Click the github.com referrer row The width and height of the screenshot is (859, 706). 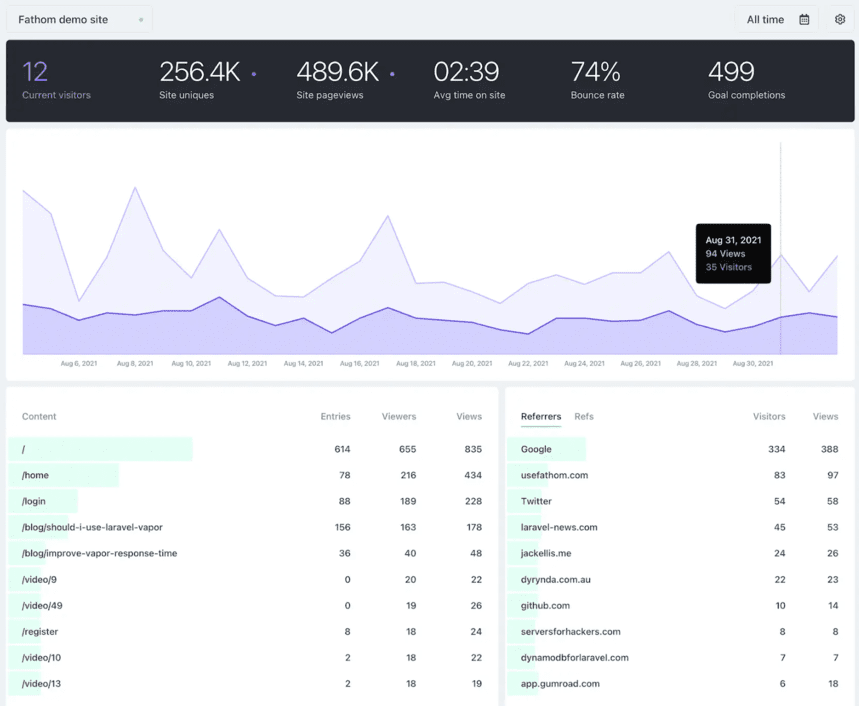coord(545,605)
